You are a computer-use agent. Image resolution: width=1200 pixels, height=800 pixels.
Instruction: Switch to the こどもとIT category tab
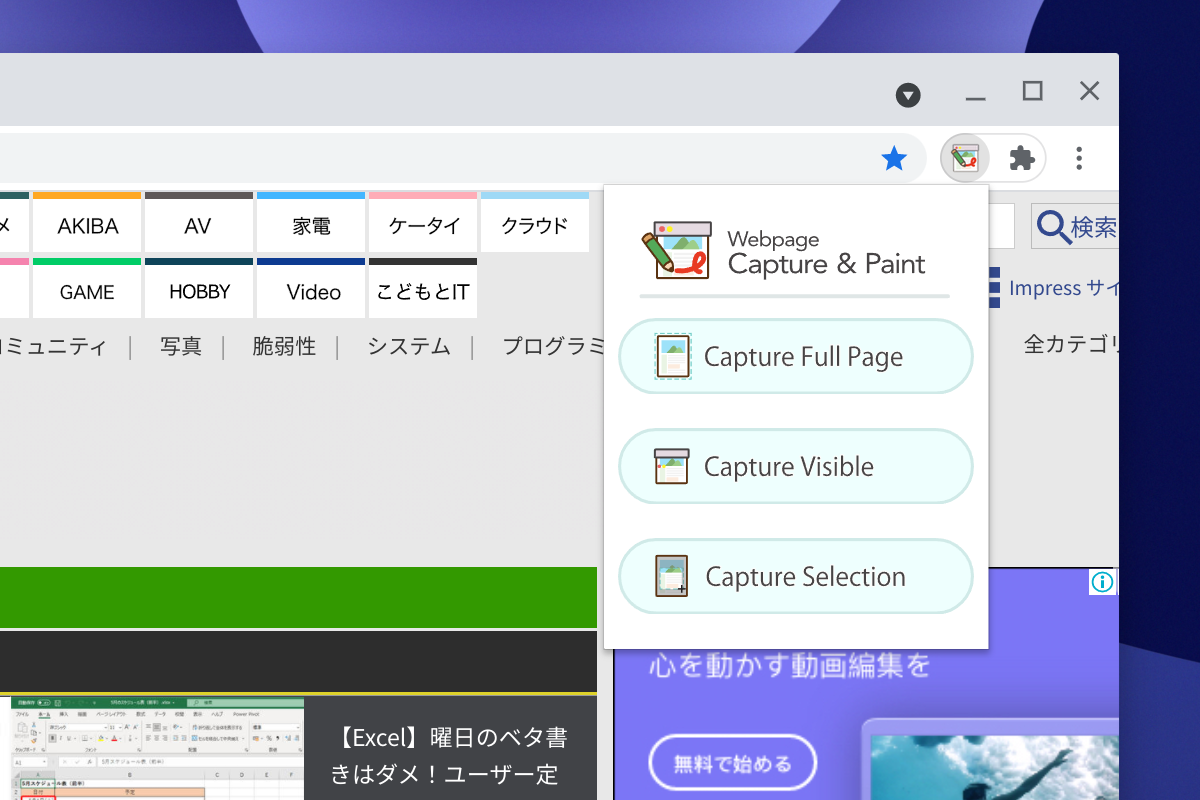[x=422, y=291]
